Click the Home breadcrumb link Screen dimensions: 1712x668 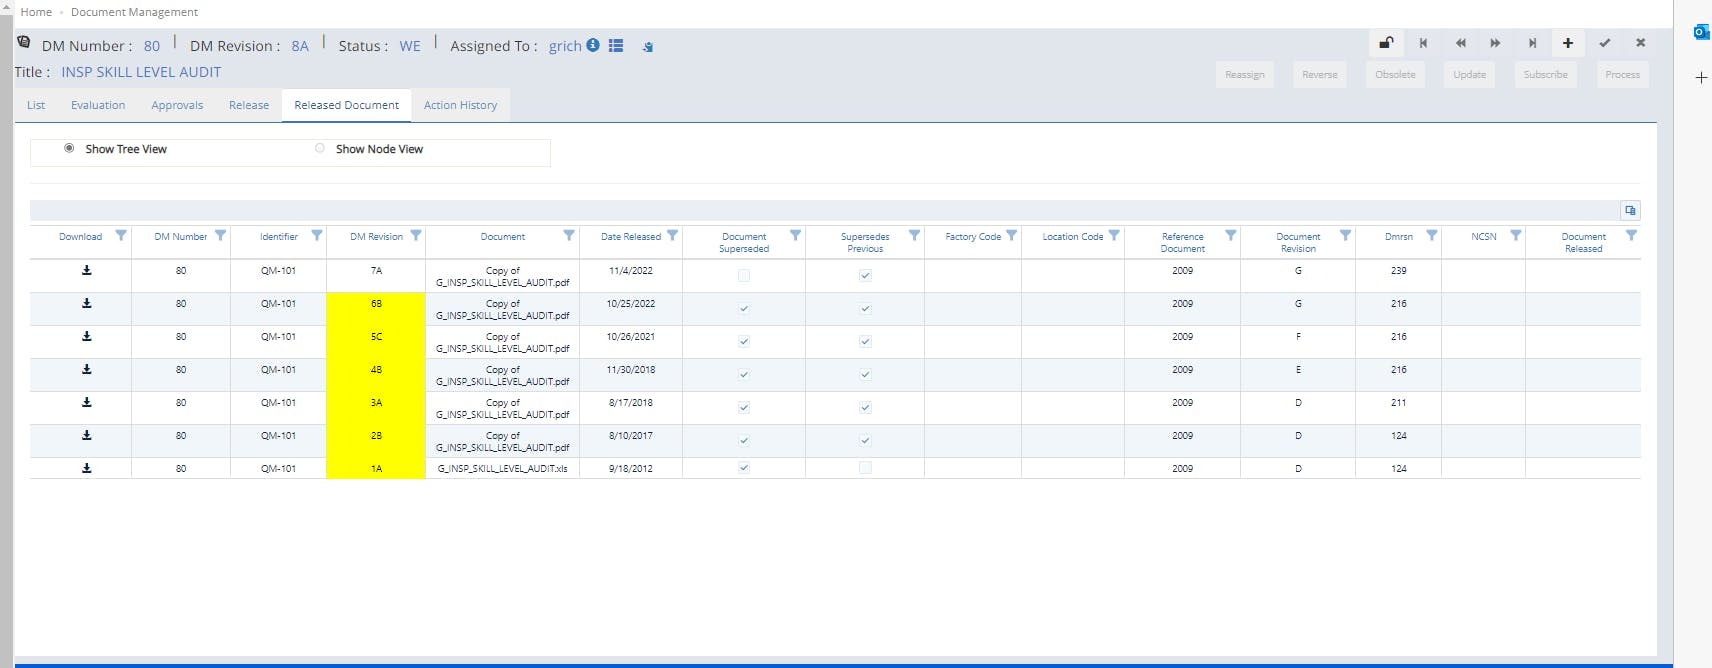tap(36, 12)
